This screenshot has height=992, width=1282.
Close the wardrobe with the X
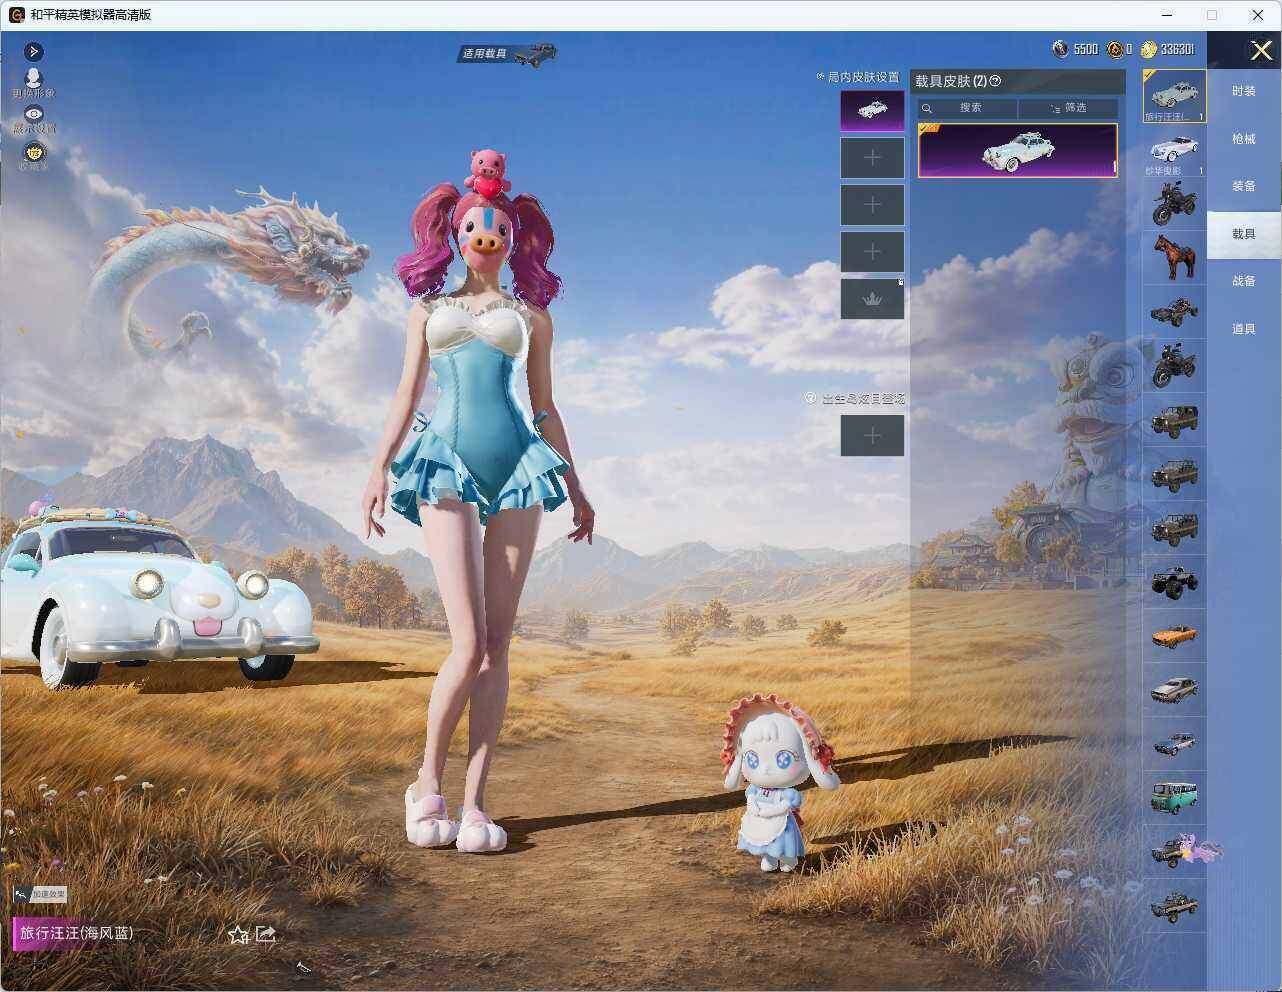[1261, 49]
